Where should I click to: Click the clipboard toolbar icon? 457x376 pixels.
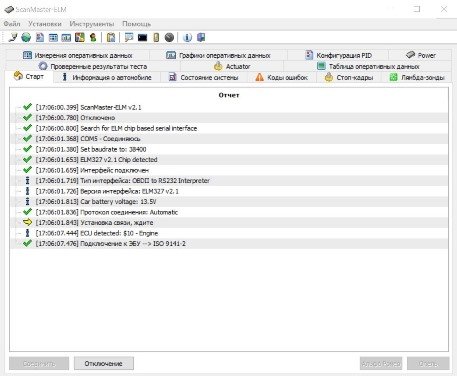(111, 38)
